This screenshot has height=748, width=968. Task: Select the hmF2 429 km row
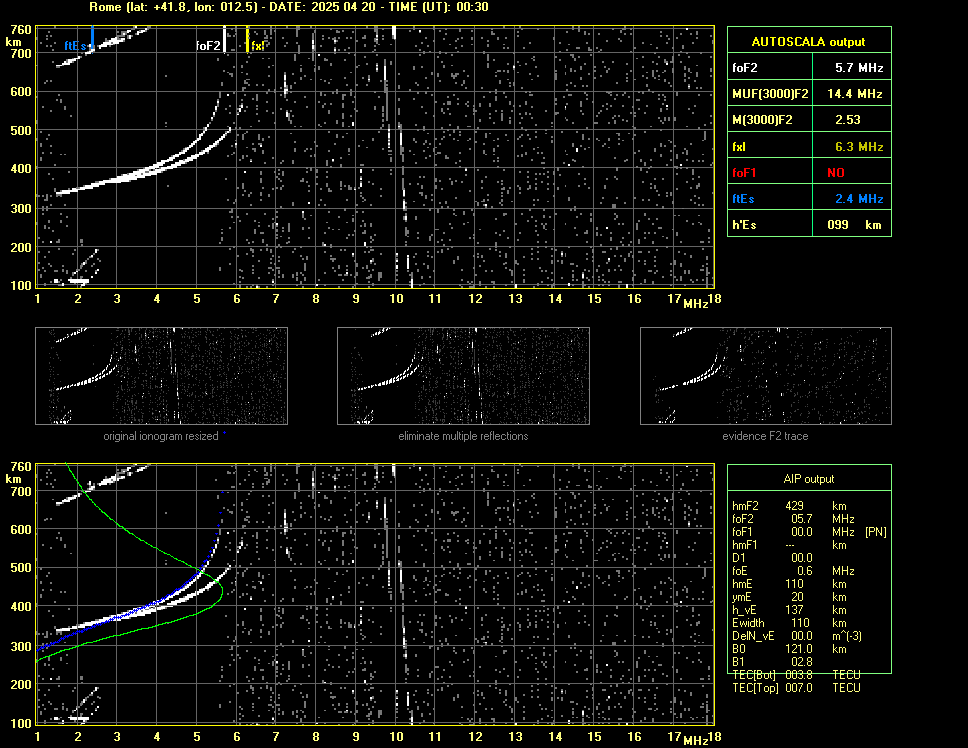[789, 506]
